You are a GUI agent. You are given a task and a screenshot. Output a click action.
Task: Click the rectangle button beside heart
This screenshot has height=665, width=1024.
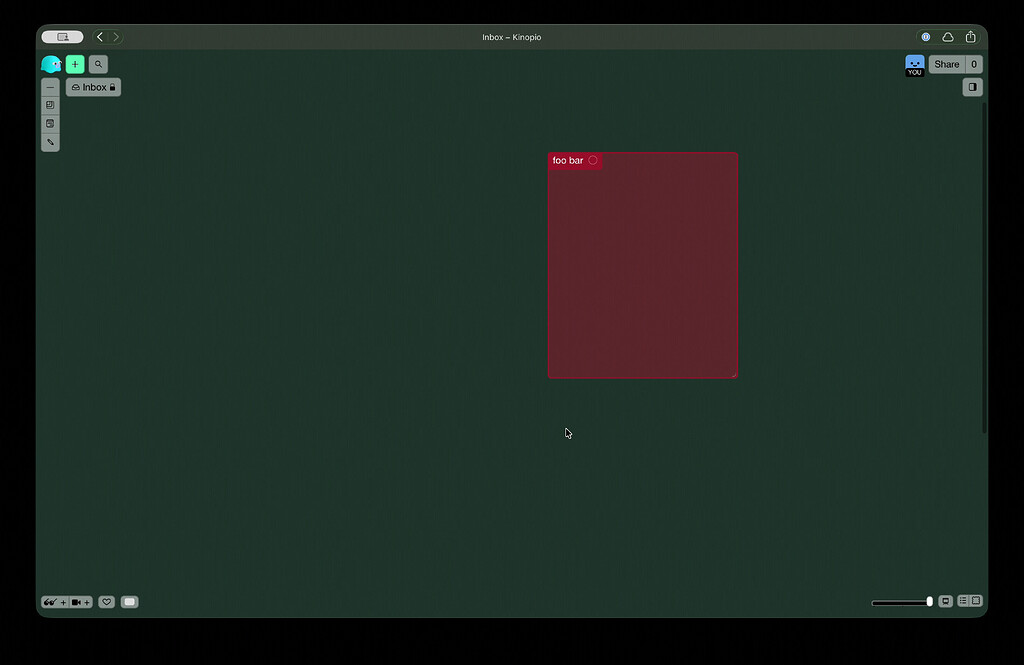pos(129,602)
